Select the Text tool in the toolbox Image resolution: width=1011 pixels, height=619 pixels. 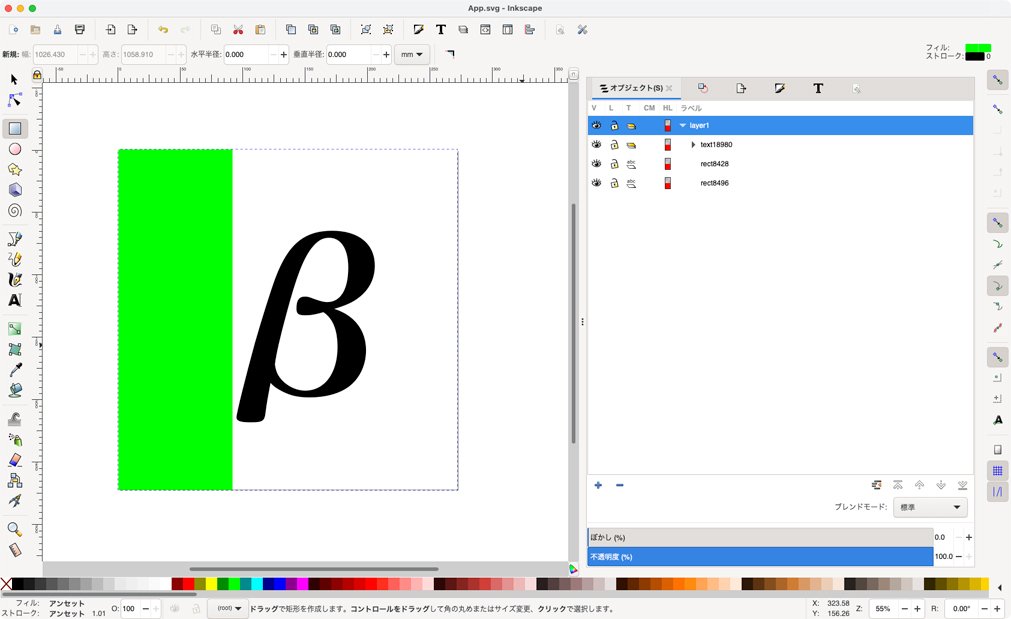[x=15, y=300]
